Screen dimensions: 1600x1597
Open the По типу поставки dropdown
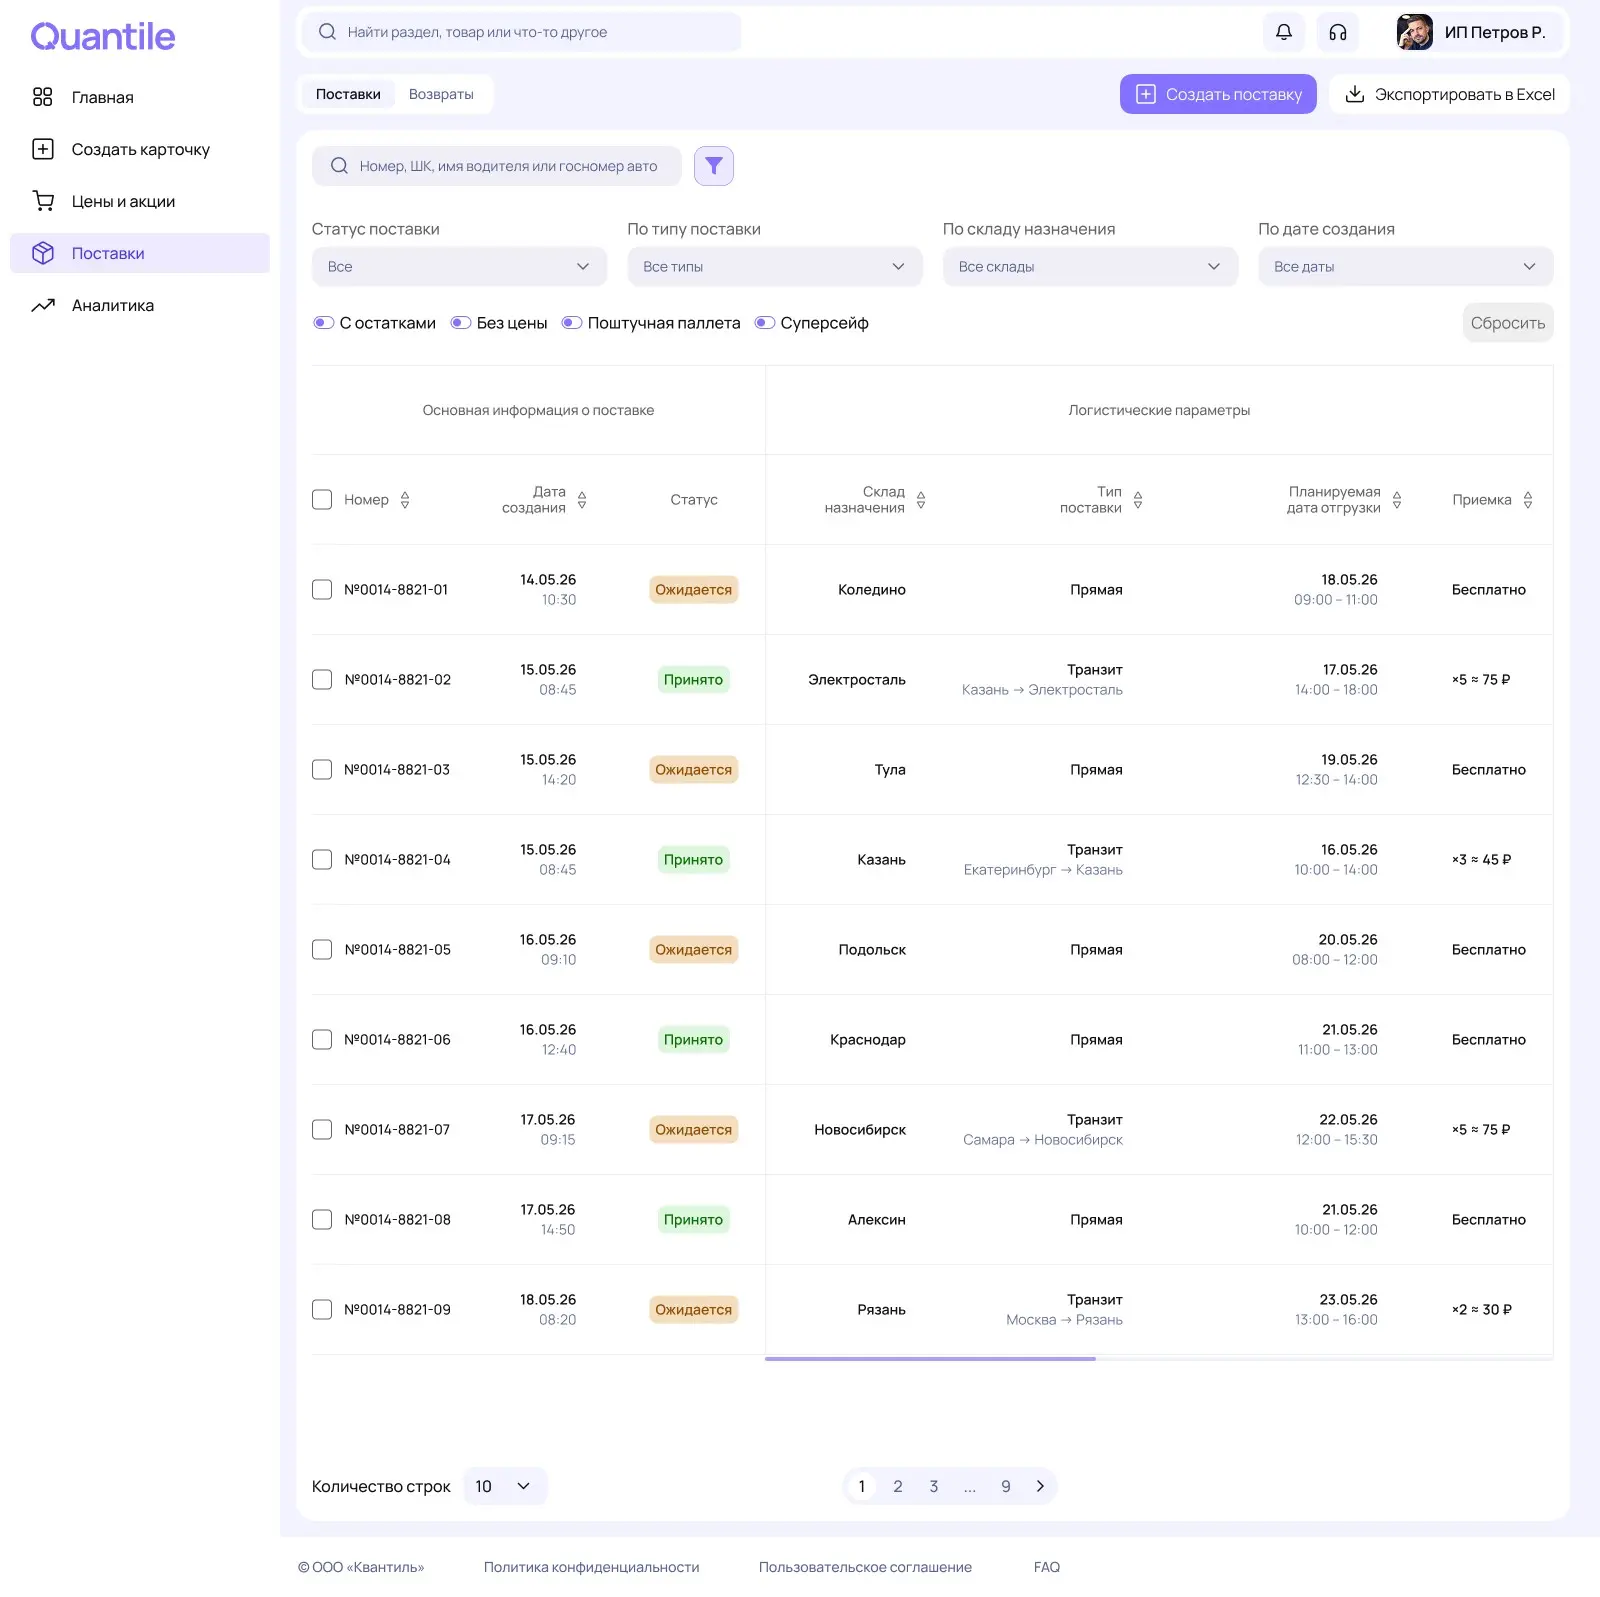coord(775,267)
